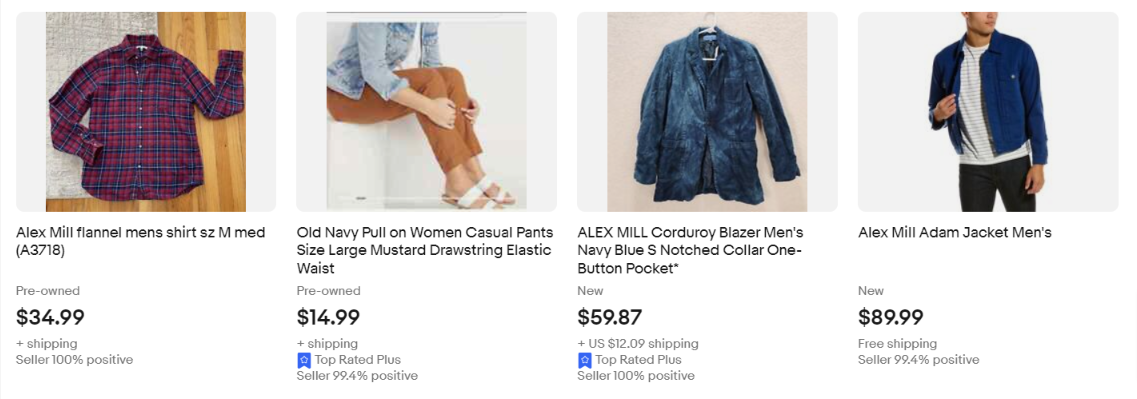Viewport: 1137px width, 399px height.
Task: Click Seller 100% positive under Corduroy Blazer
Action: tap(636, 376)
